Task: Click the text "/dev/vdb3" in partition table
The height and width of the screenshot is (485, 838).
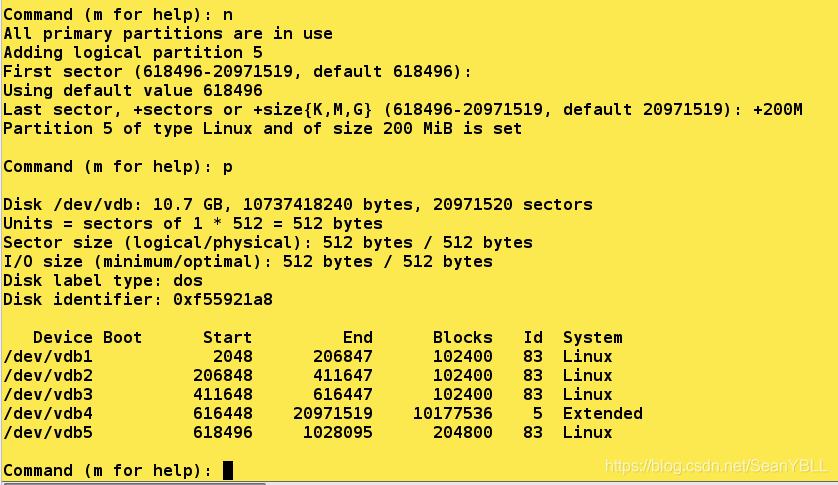Action: (48, 395)
